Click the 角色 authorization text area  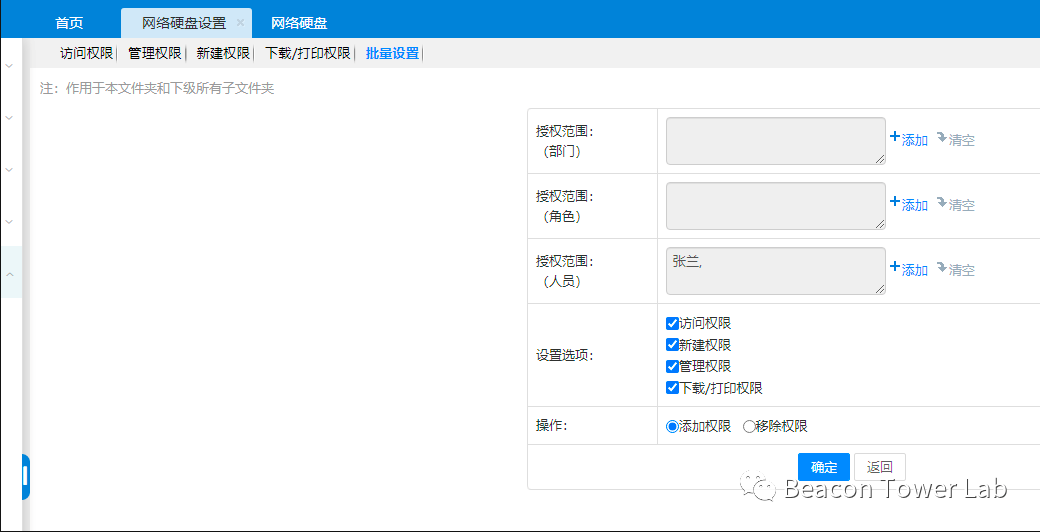[776, 206]
